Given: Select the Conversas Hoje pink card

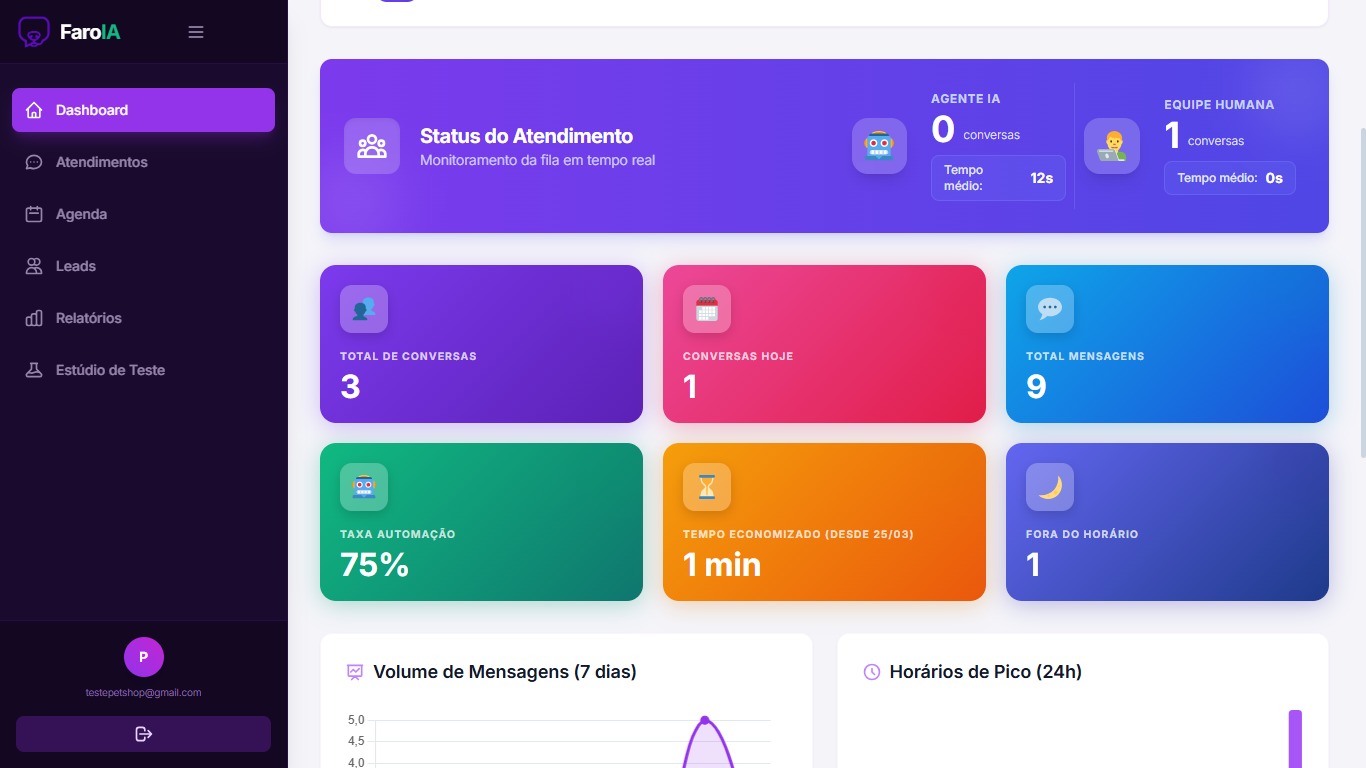Looking at the screenshot, I should [824, 344].
